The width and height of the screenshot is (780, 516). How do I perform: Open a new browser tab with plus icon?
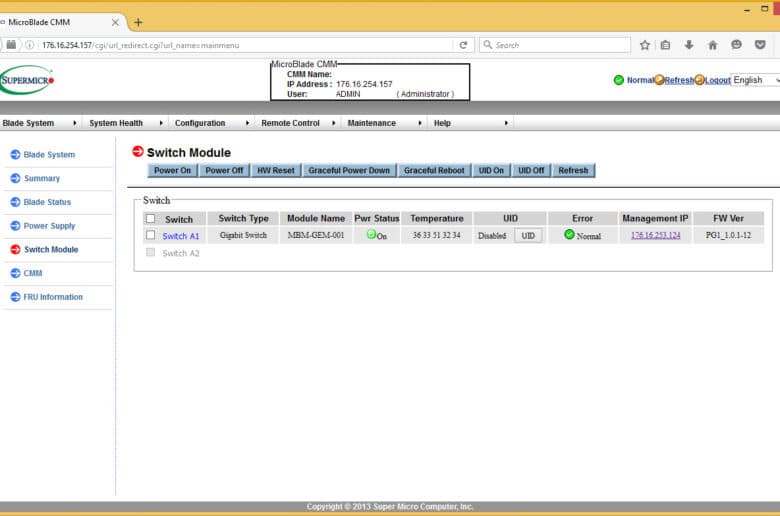point(138,22)
